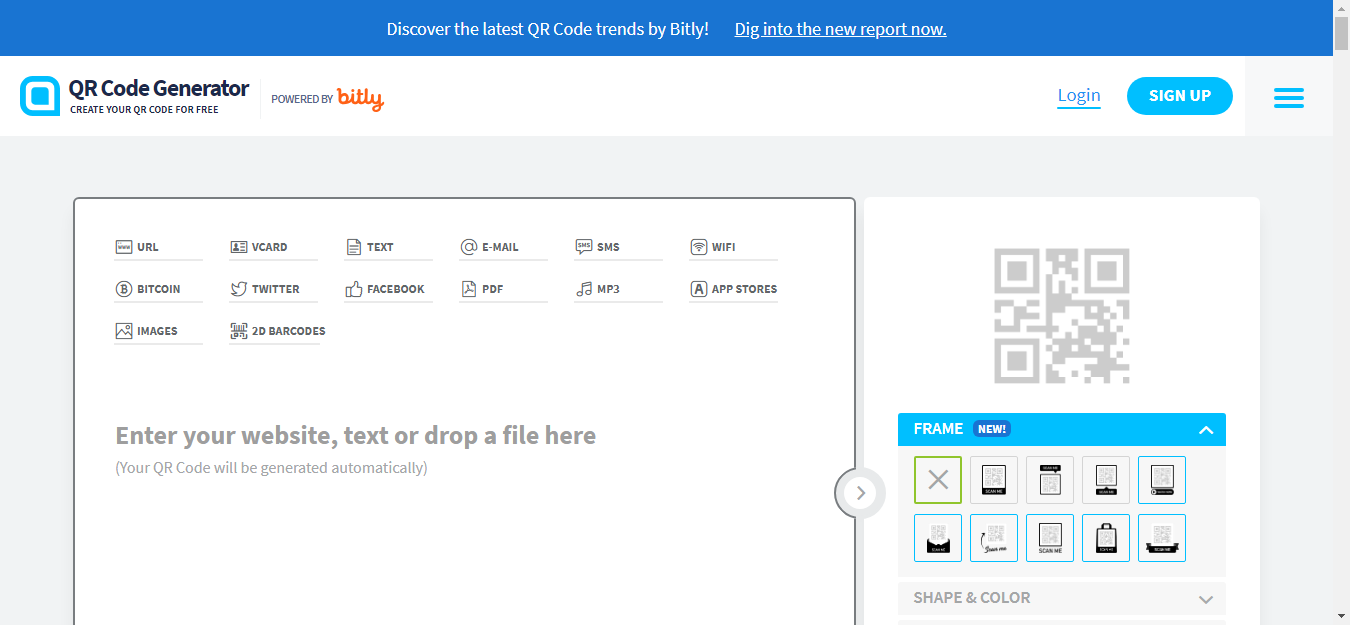Image resolution: width=1350 pixels, height=625 pixels.
Task: Expand the SHAPE & COLOR section
Action: pos(1061,598)
